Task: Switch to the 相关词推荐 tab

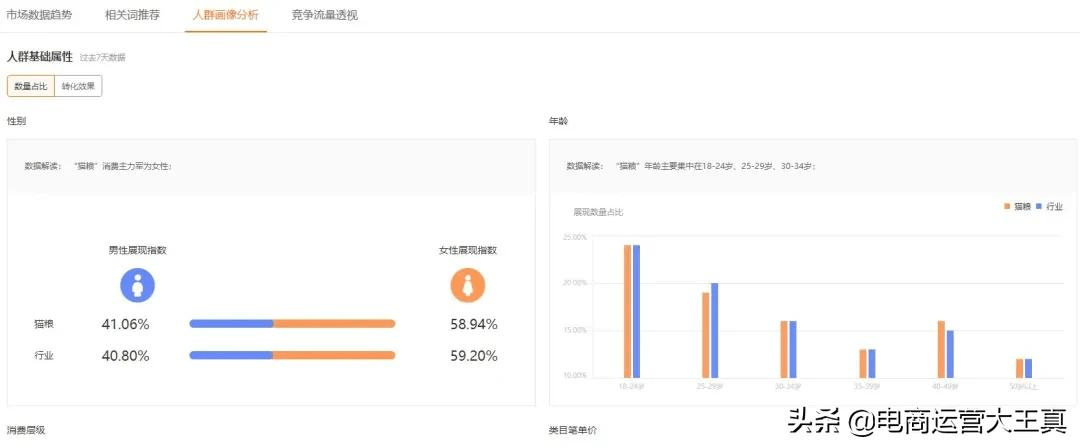Action: tap(132, 15)
